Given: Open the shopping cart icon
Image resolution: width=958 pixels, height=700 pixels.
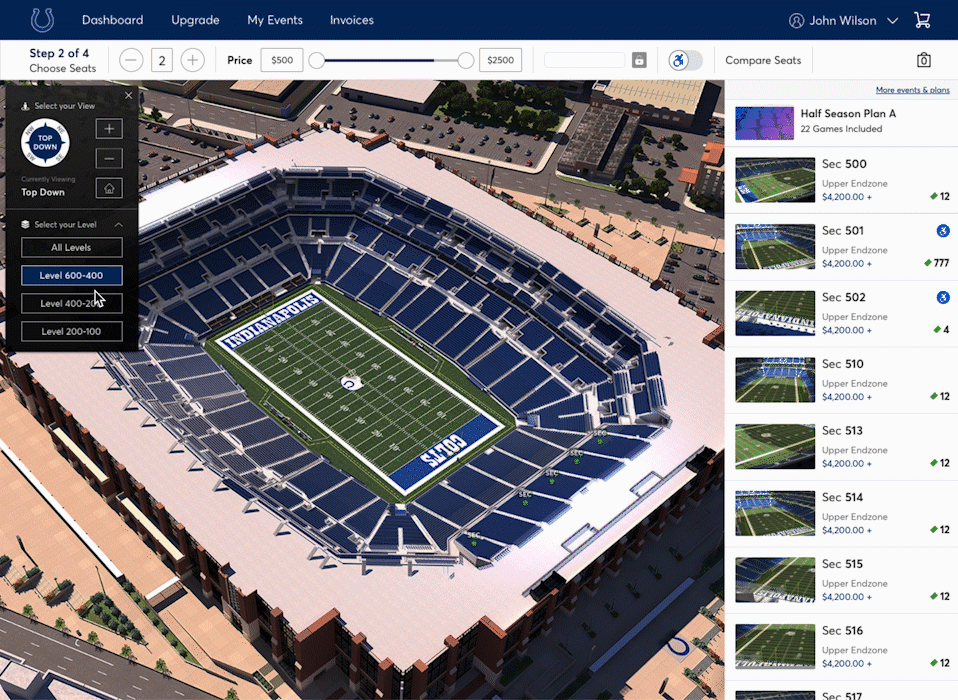Looking at the screenshot, I should click(x=922, y=20).
